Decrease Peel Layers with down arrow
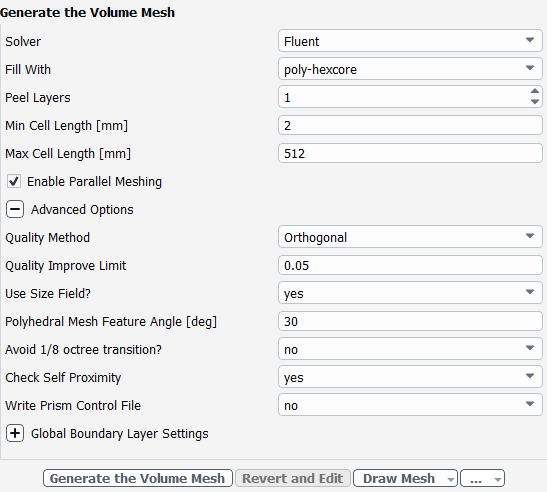 (x=534, y=102)
